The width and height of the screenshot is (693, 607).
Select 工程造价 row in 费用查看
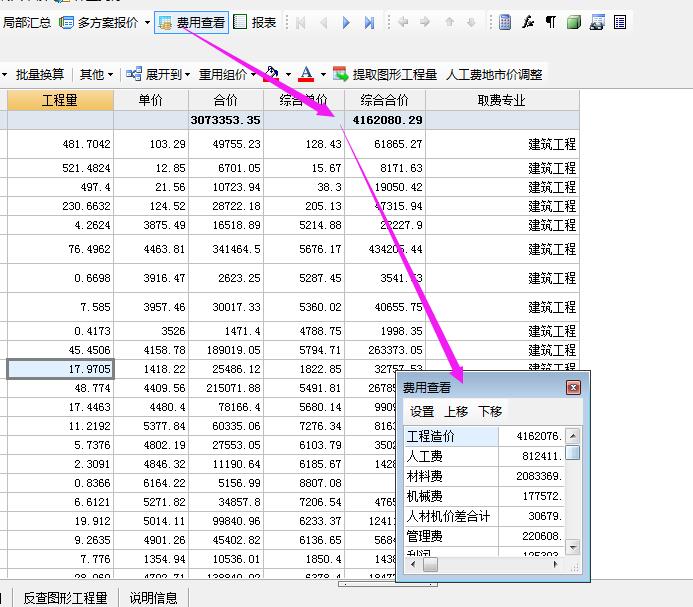[x=484, y=436]
